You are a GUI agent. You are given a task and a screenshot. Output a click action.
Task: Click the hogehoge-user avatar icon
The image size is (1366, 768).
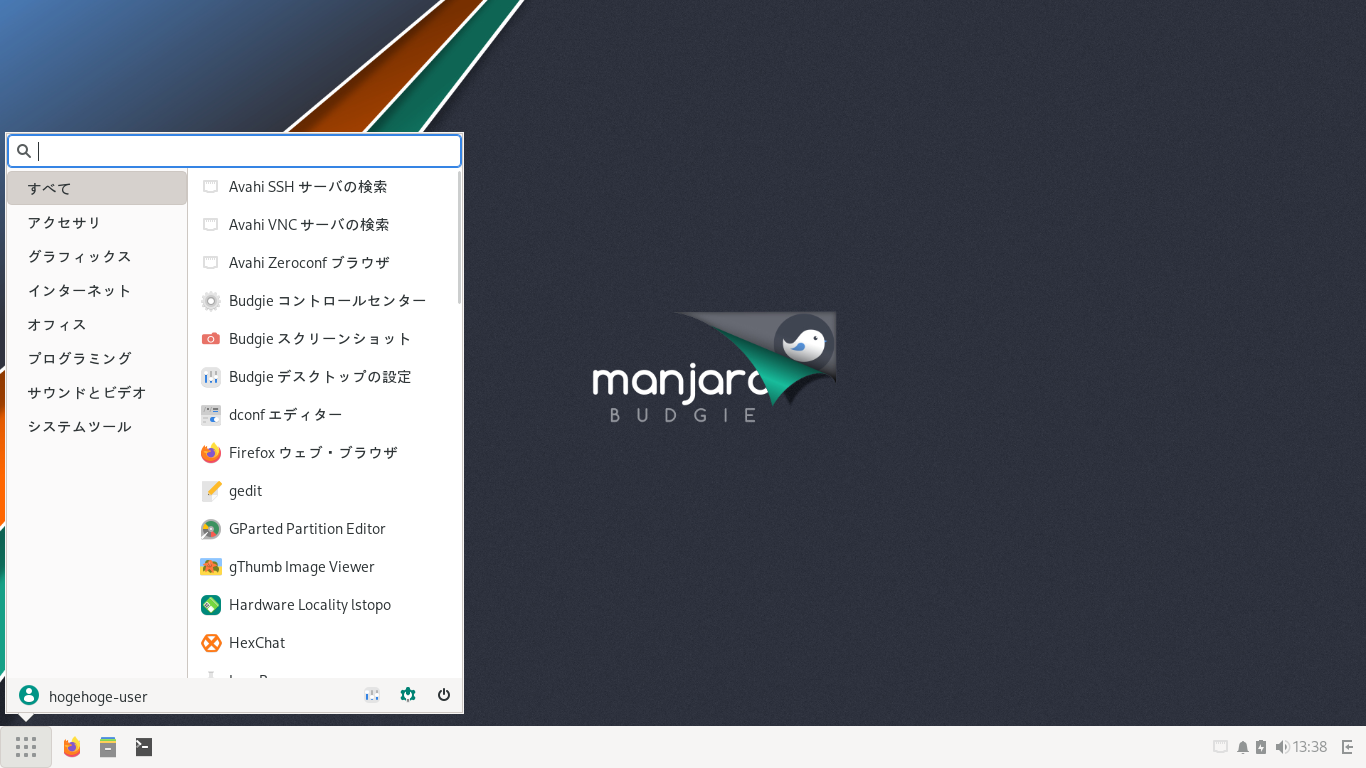[x=29, y=695]
